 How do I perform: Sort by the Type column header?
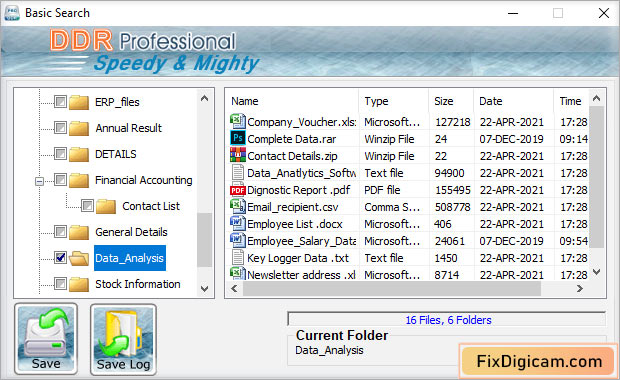coord(376,101)
